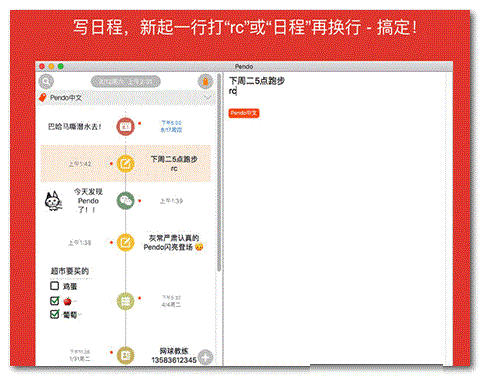The image size is (481, 377).
Task: Open the red calendar icon for 巴哈马嘴潜水去
Action: point(125,126)
